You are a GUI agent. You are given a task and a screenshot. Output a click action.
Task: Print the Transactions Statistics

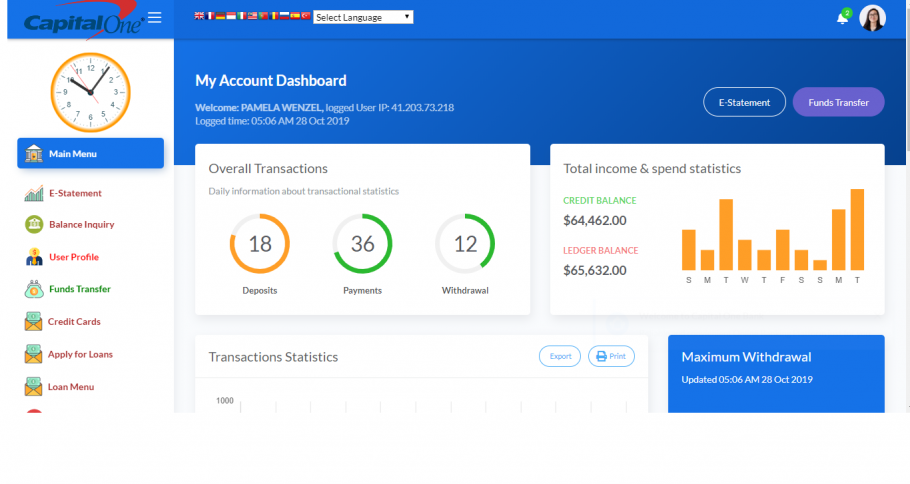611,356
